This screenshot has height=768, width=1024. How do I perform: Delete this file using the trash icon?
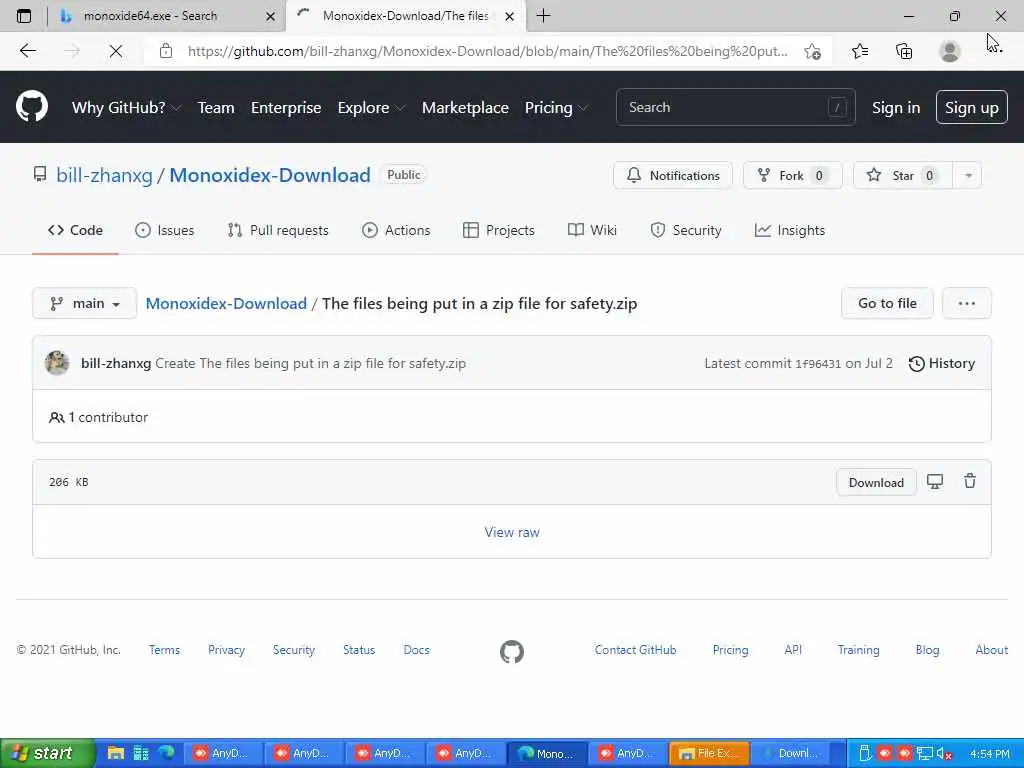pyautogui.click(x=970, y=481)
